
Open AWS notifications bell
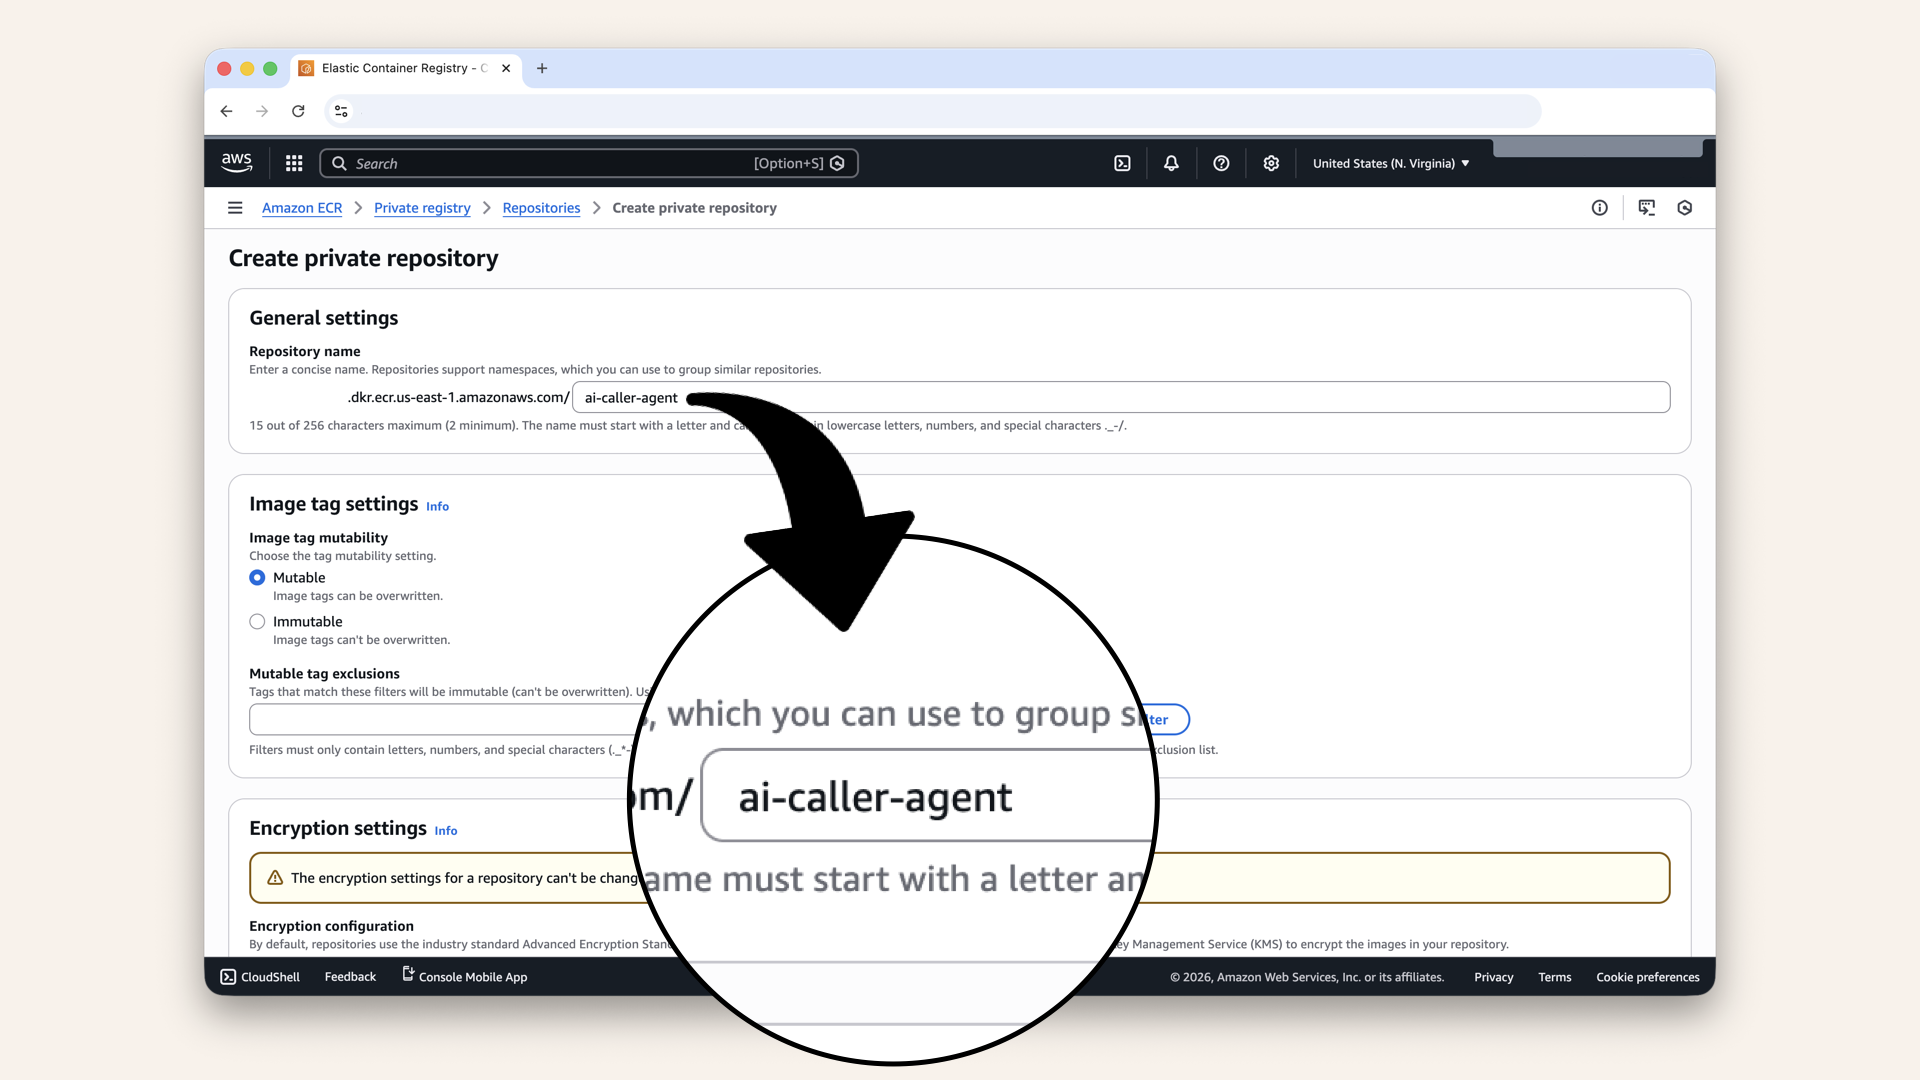pyautogui.click(x=1170, y=163)
